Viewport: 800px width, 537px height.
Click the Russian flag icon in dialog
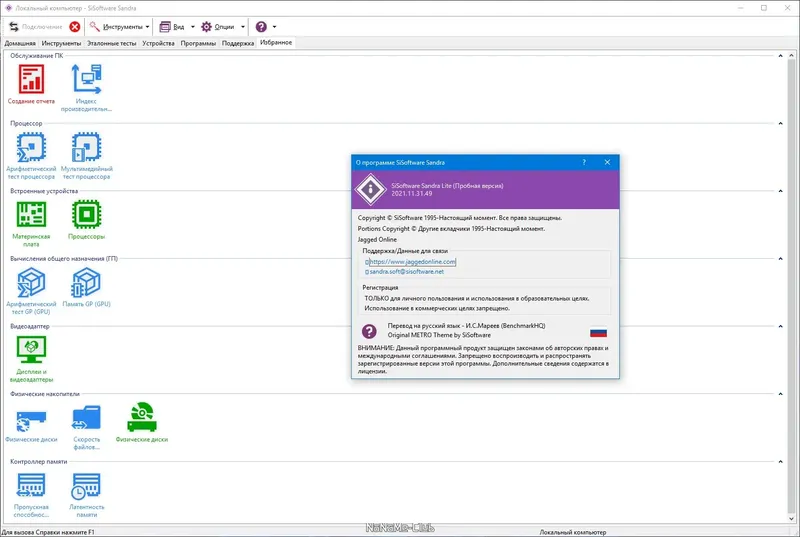tap(598, 333)
